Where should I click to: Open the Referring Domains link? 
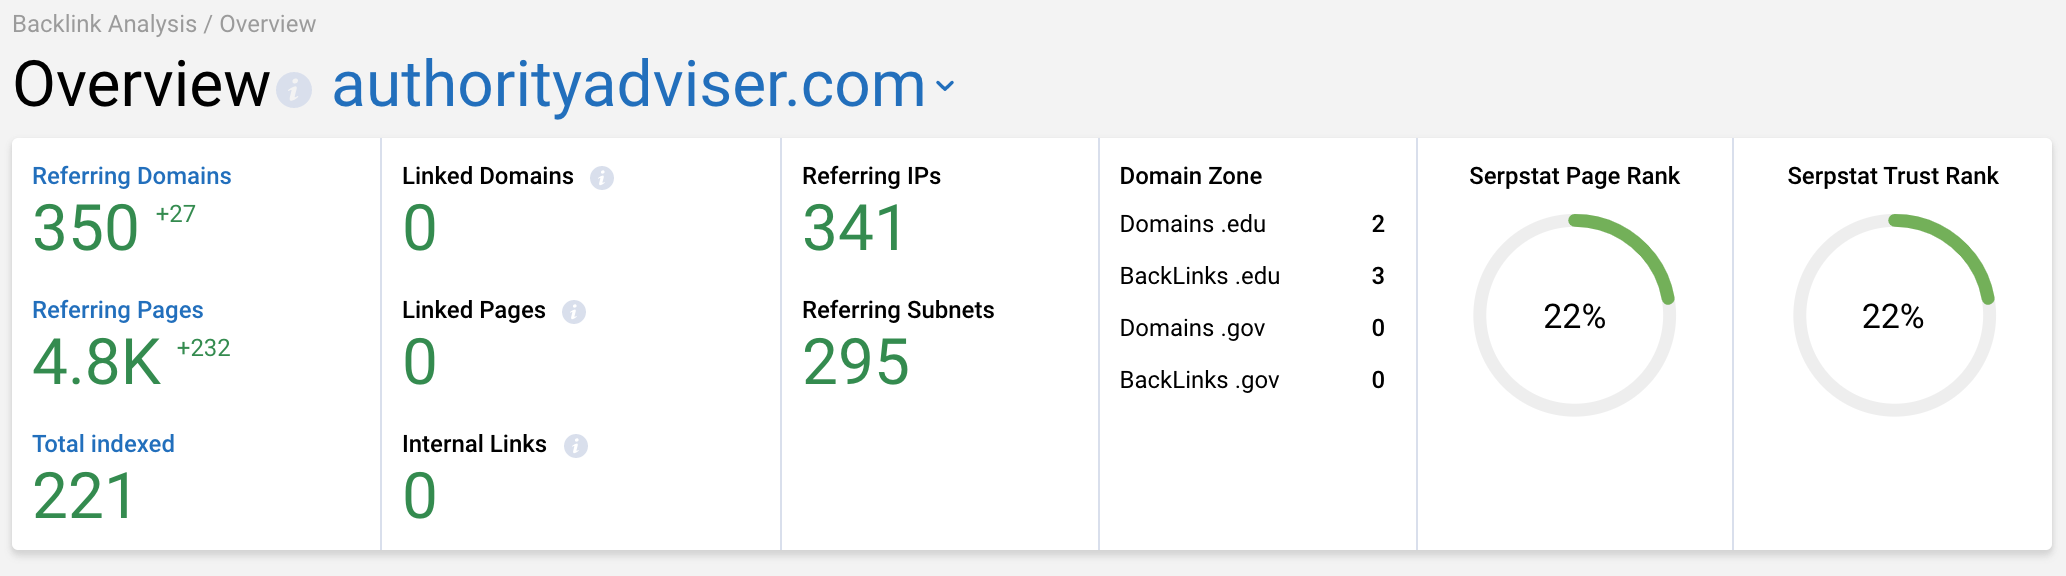[x=131, y=176]
